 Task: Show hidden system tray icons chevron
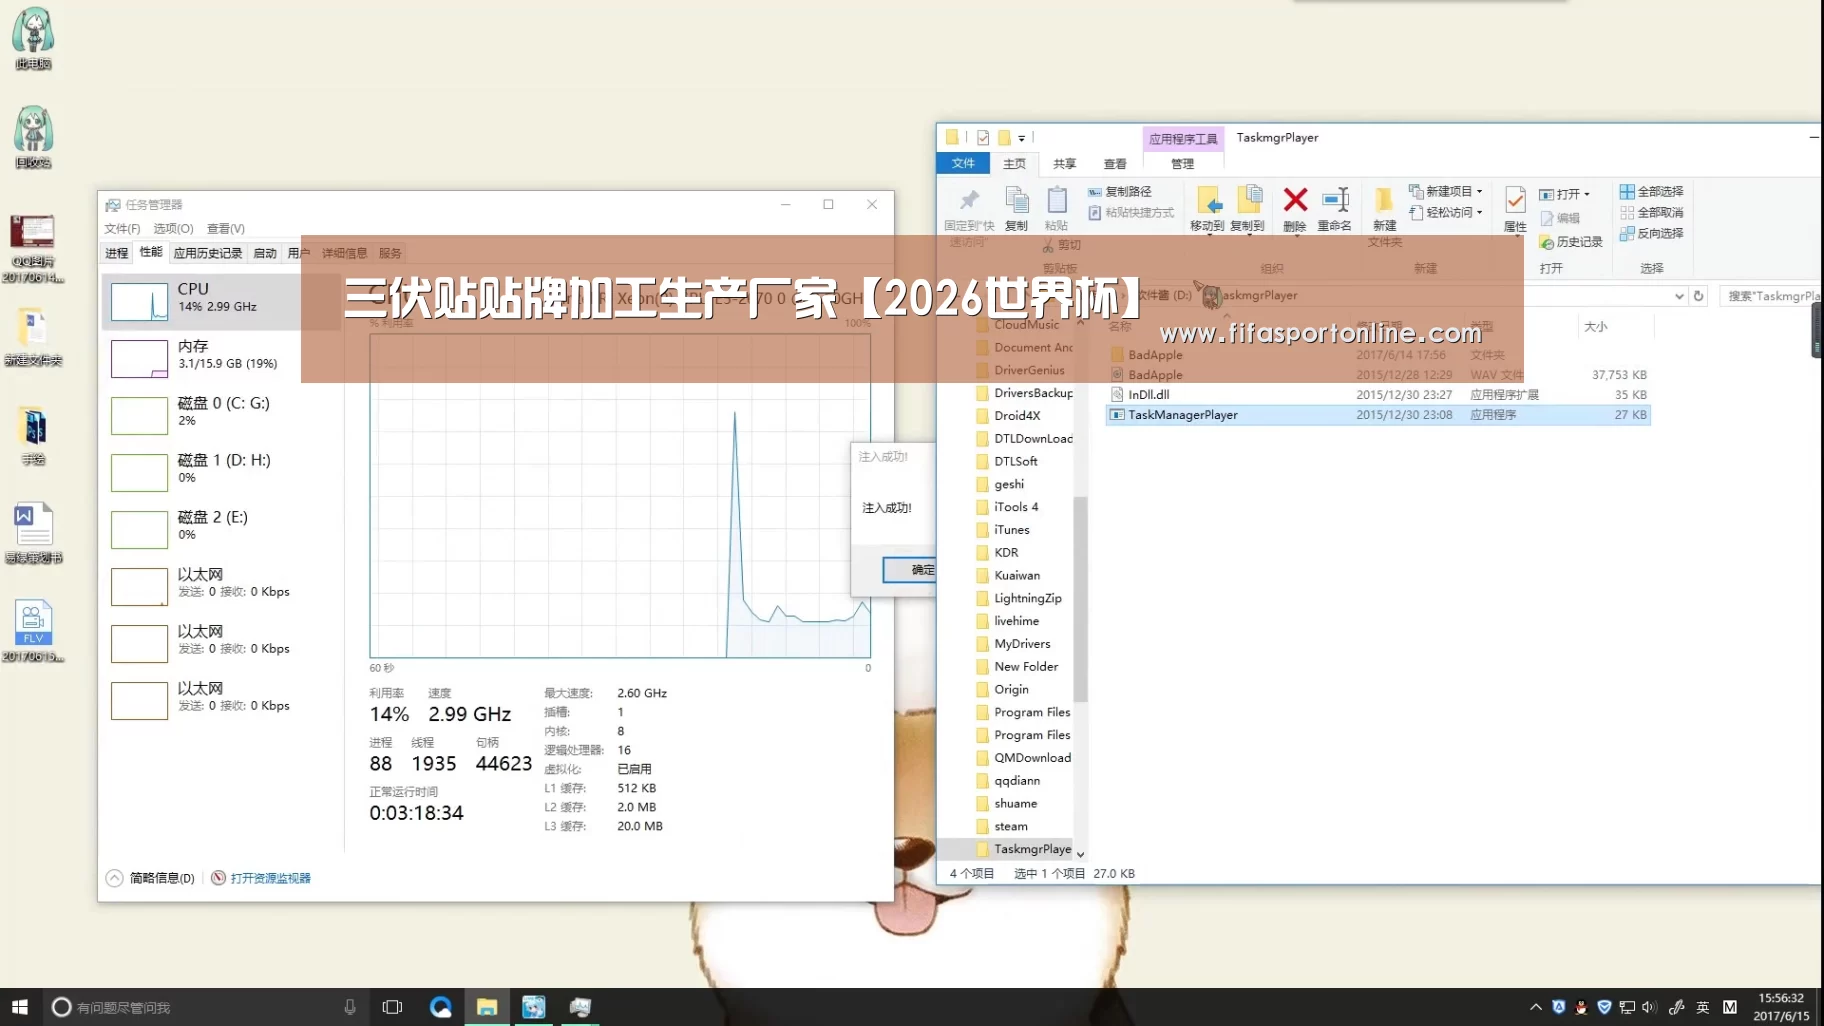tap(1535, 1007)
